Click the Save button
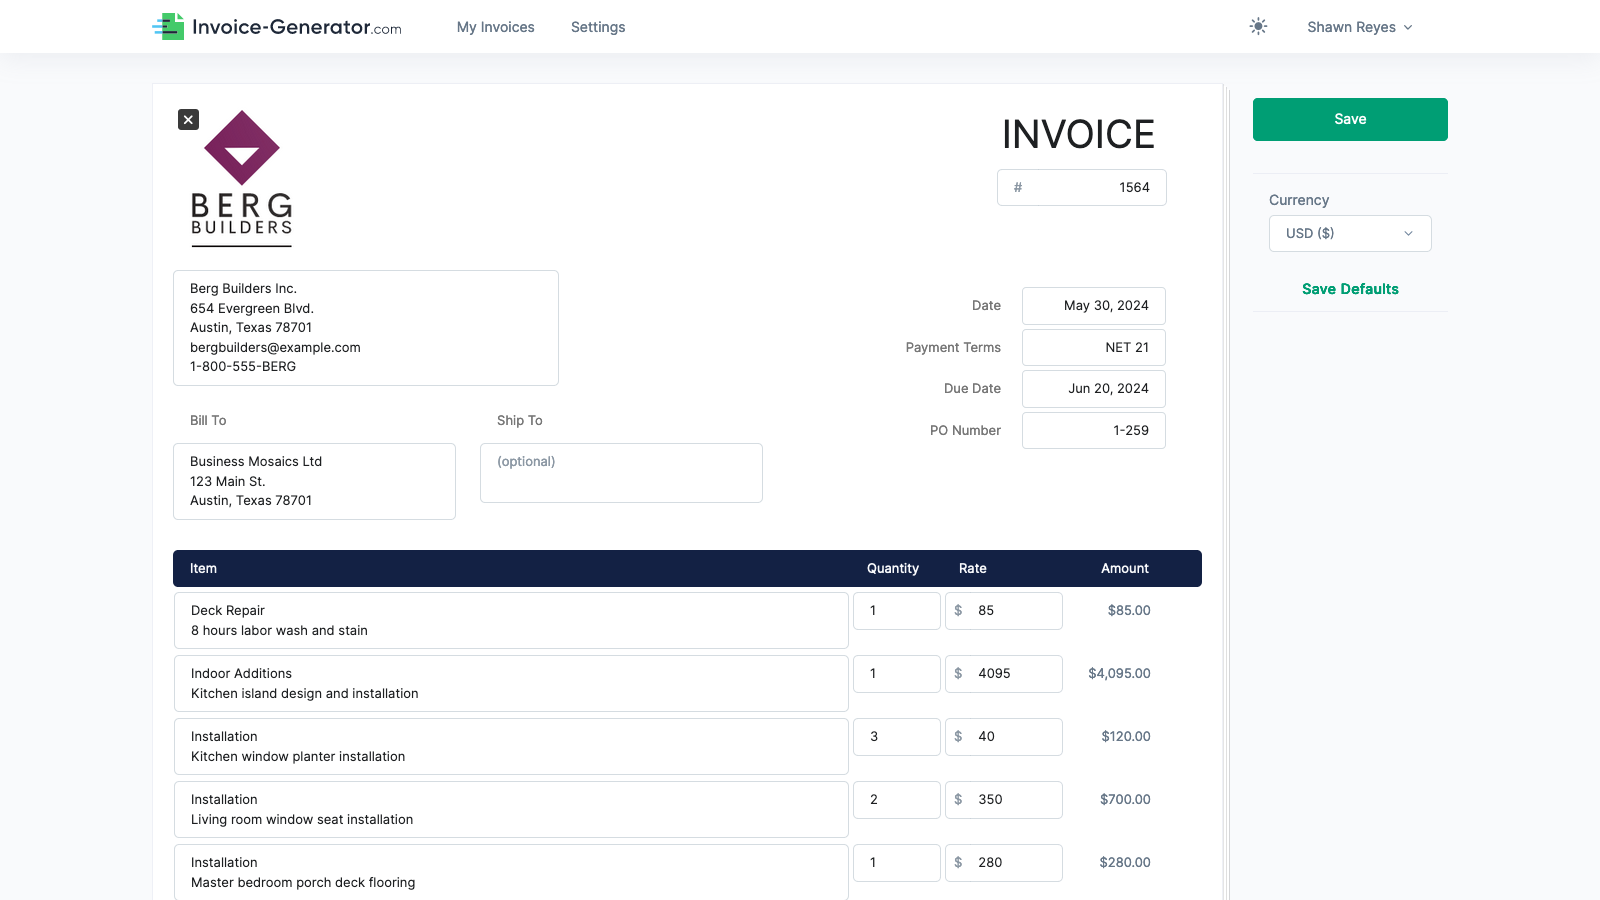 coord(1349,119)
